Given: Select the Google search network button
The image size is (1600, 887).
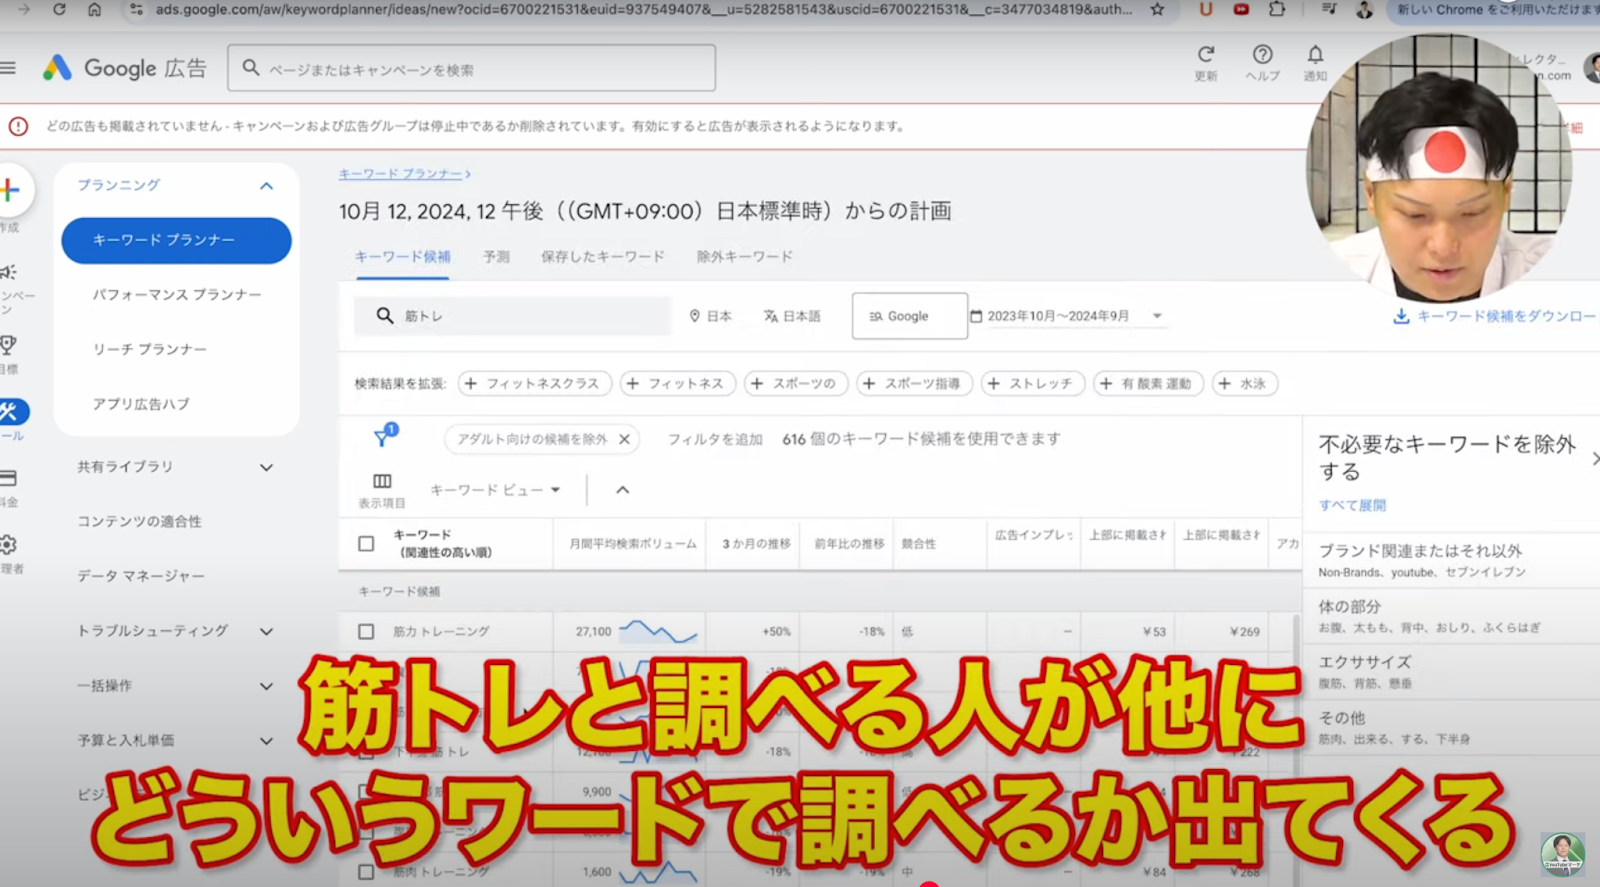Looking at the screenshot, I should point(910,316).
